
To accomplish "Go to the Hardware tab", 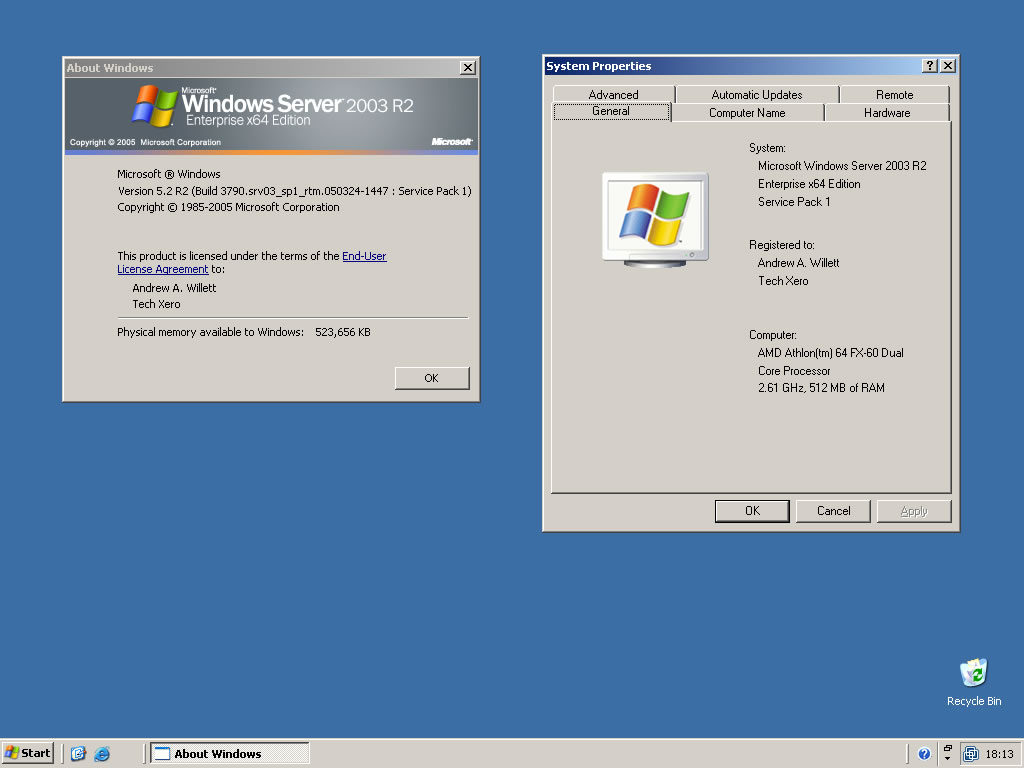I will 887,113.
